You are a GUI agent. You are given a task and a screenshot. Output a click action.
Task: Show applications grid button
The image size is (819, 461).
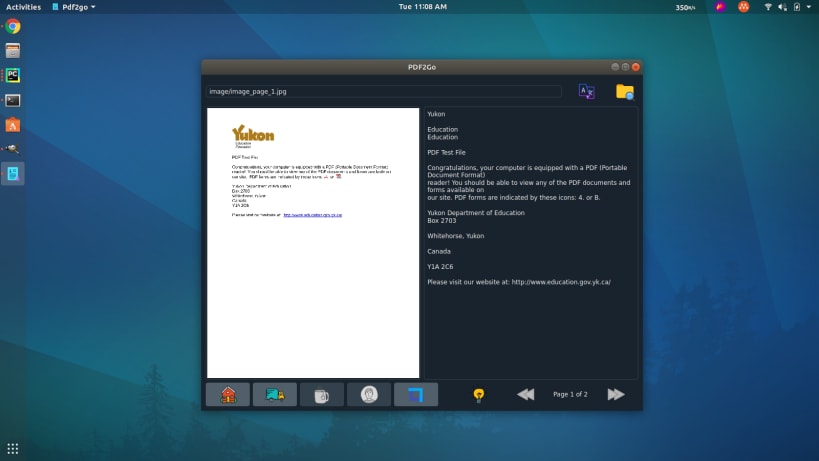[13, 448]
